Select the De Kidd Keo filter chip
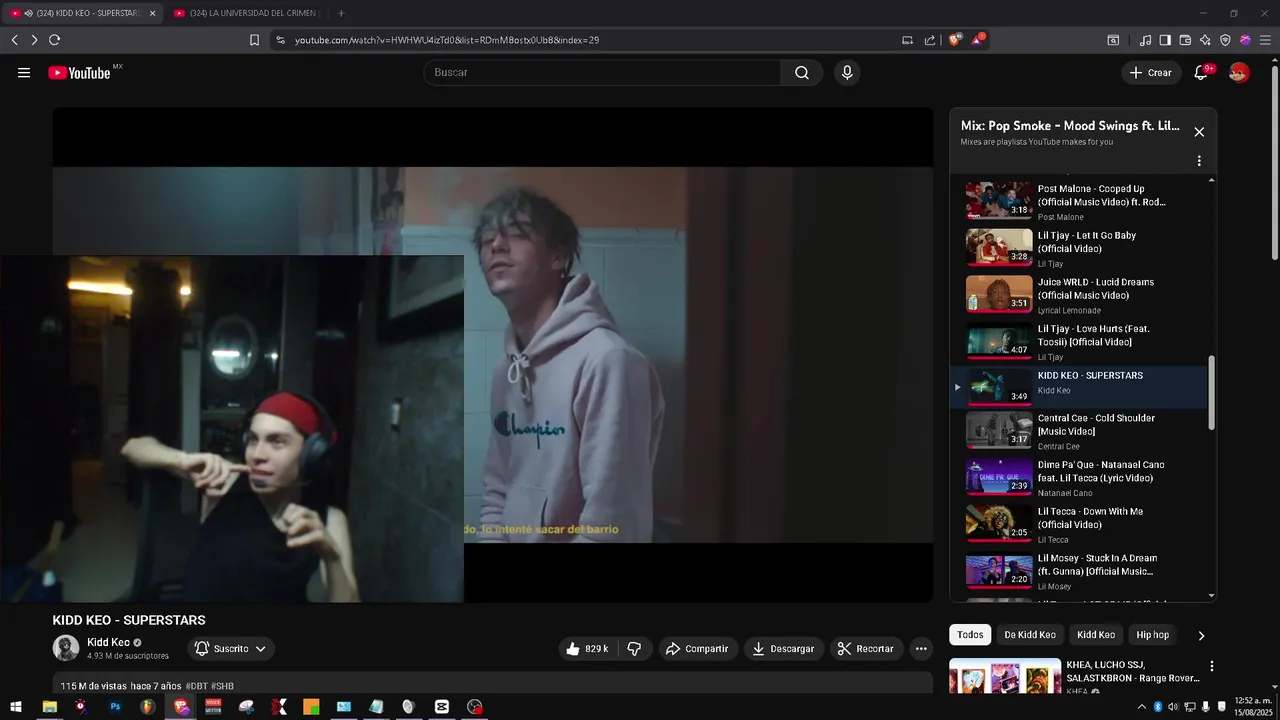Screen dimensions: 1280x720 pos(1030,635)
